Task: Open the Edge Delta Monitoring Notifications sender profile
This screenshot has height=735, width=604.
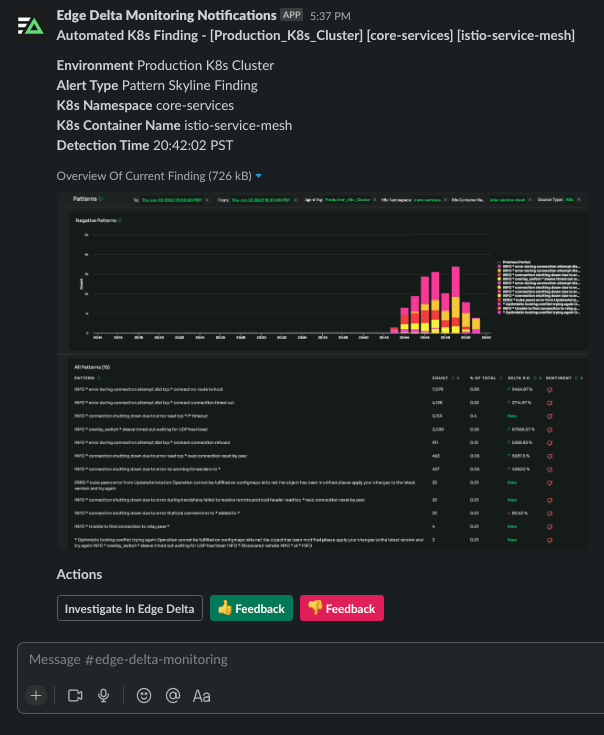Action: click(x=166, y=15)
